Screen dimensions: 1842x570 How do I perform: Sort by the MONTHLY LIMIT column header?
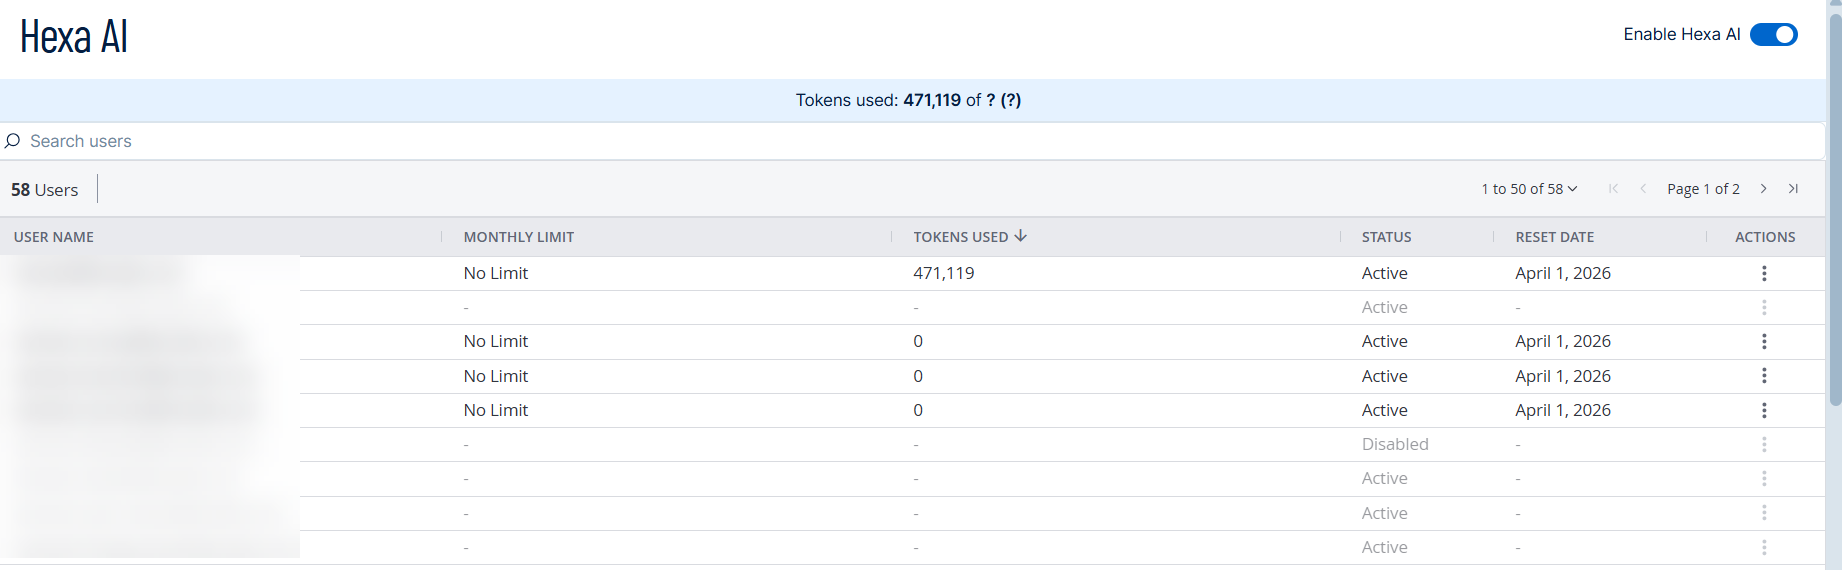pos(519,237)
